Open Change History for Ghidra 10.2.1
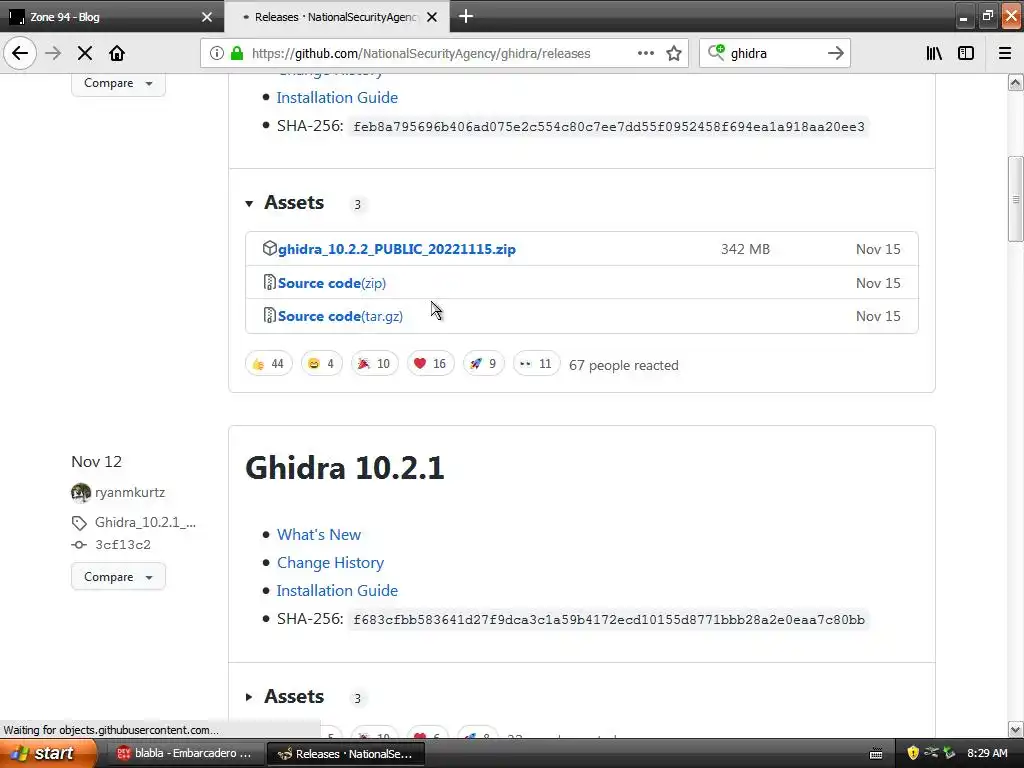Screen dimensions: 1024x768 (330, 562)
